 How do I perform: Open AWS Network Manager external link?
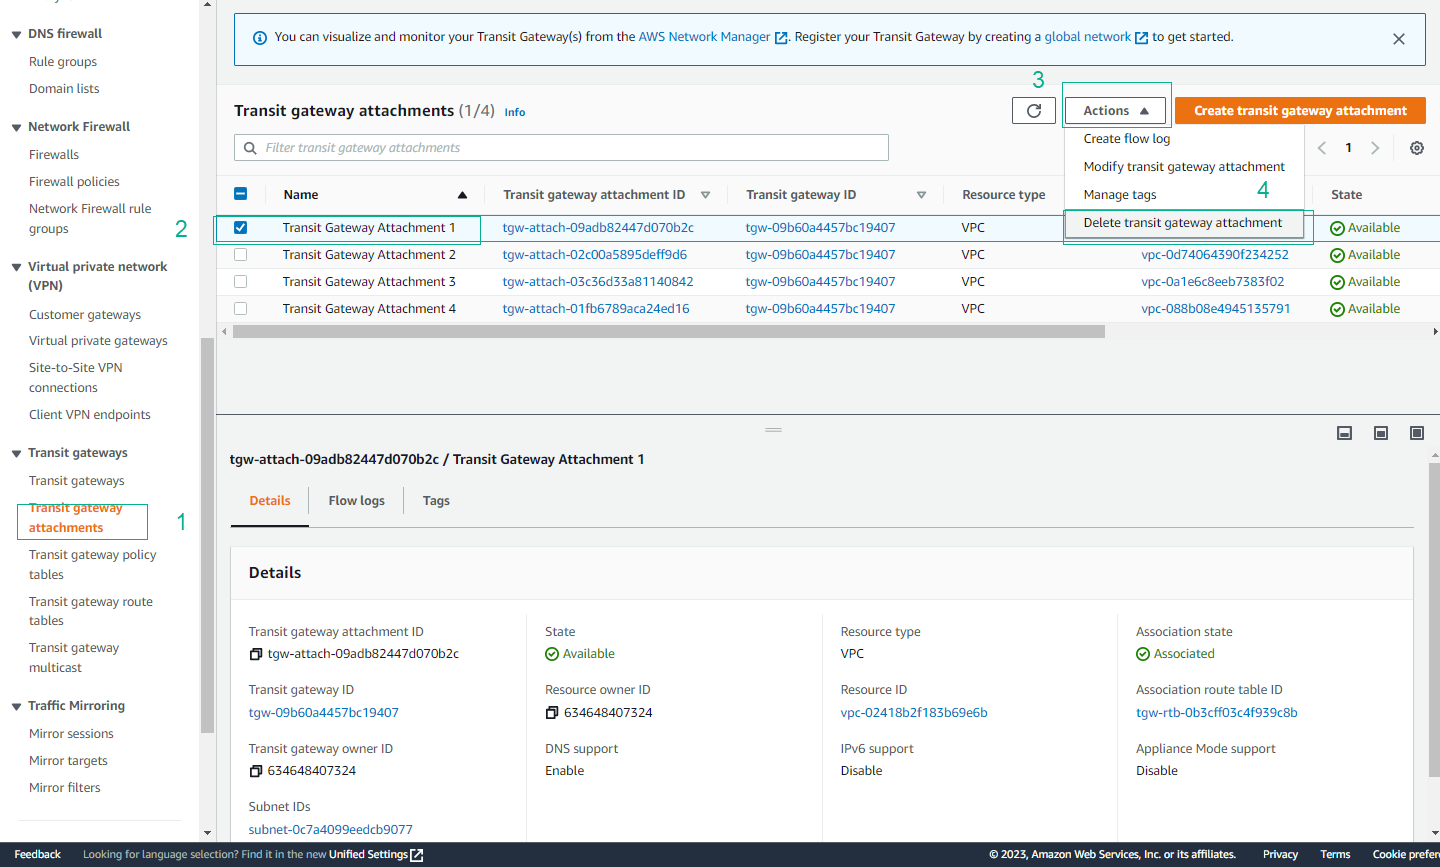(713, 37)
